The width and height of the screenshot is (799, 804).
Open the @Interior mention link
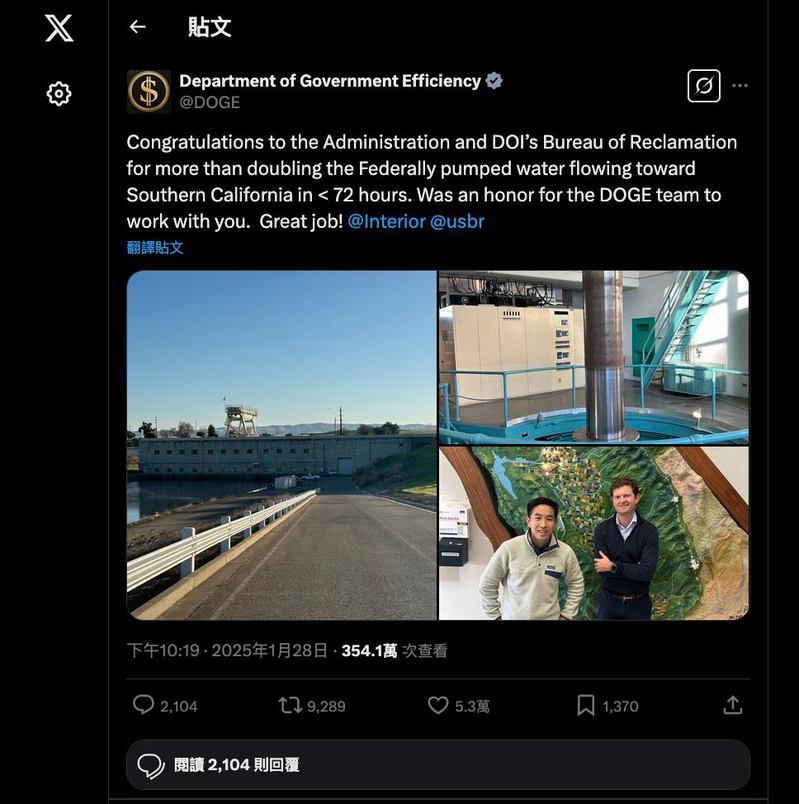pyautogui.click(x=386, y=221)
